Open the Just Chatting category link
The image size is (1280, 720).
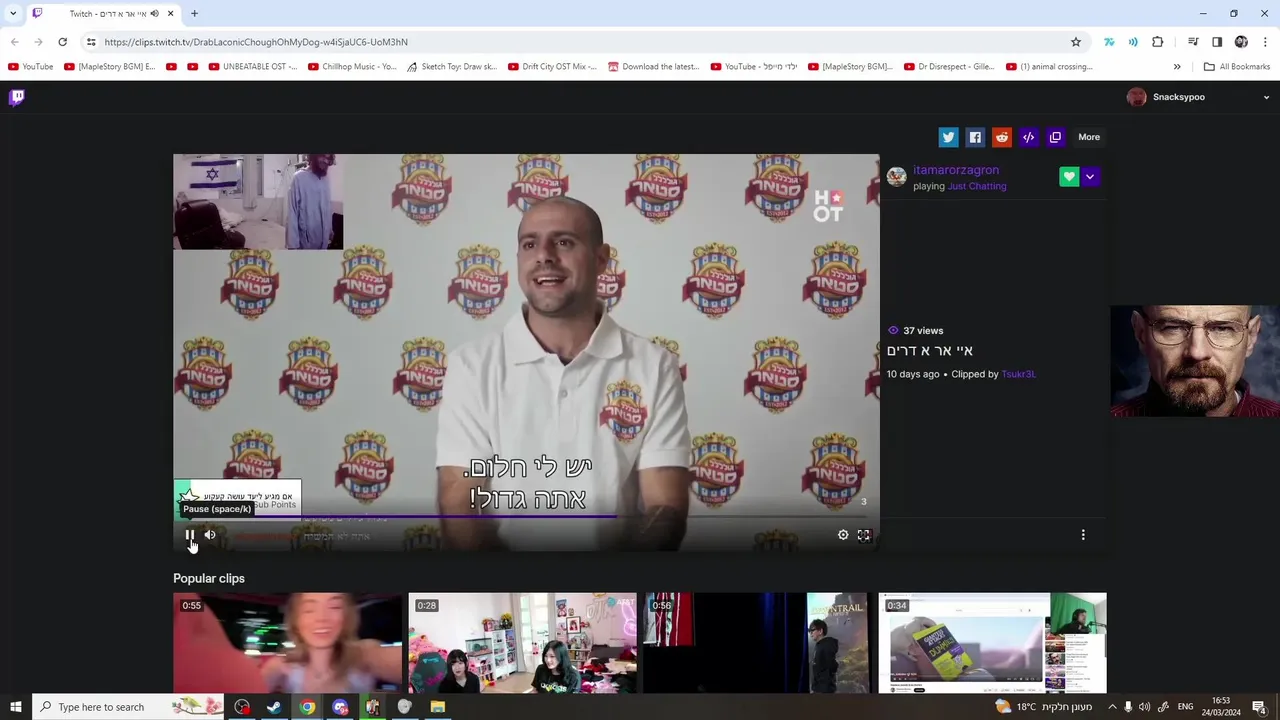click(977, 186)
